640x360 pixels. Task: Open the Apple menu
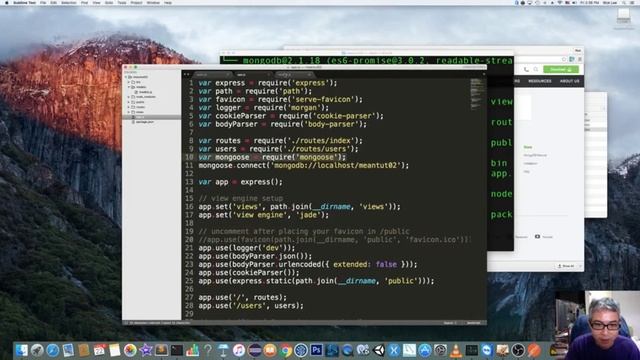[x=6, y=2]
